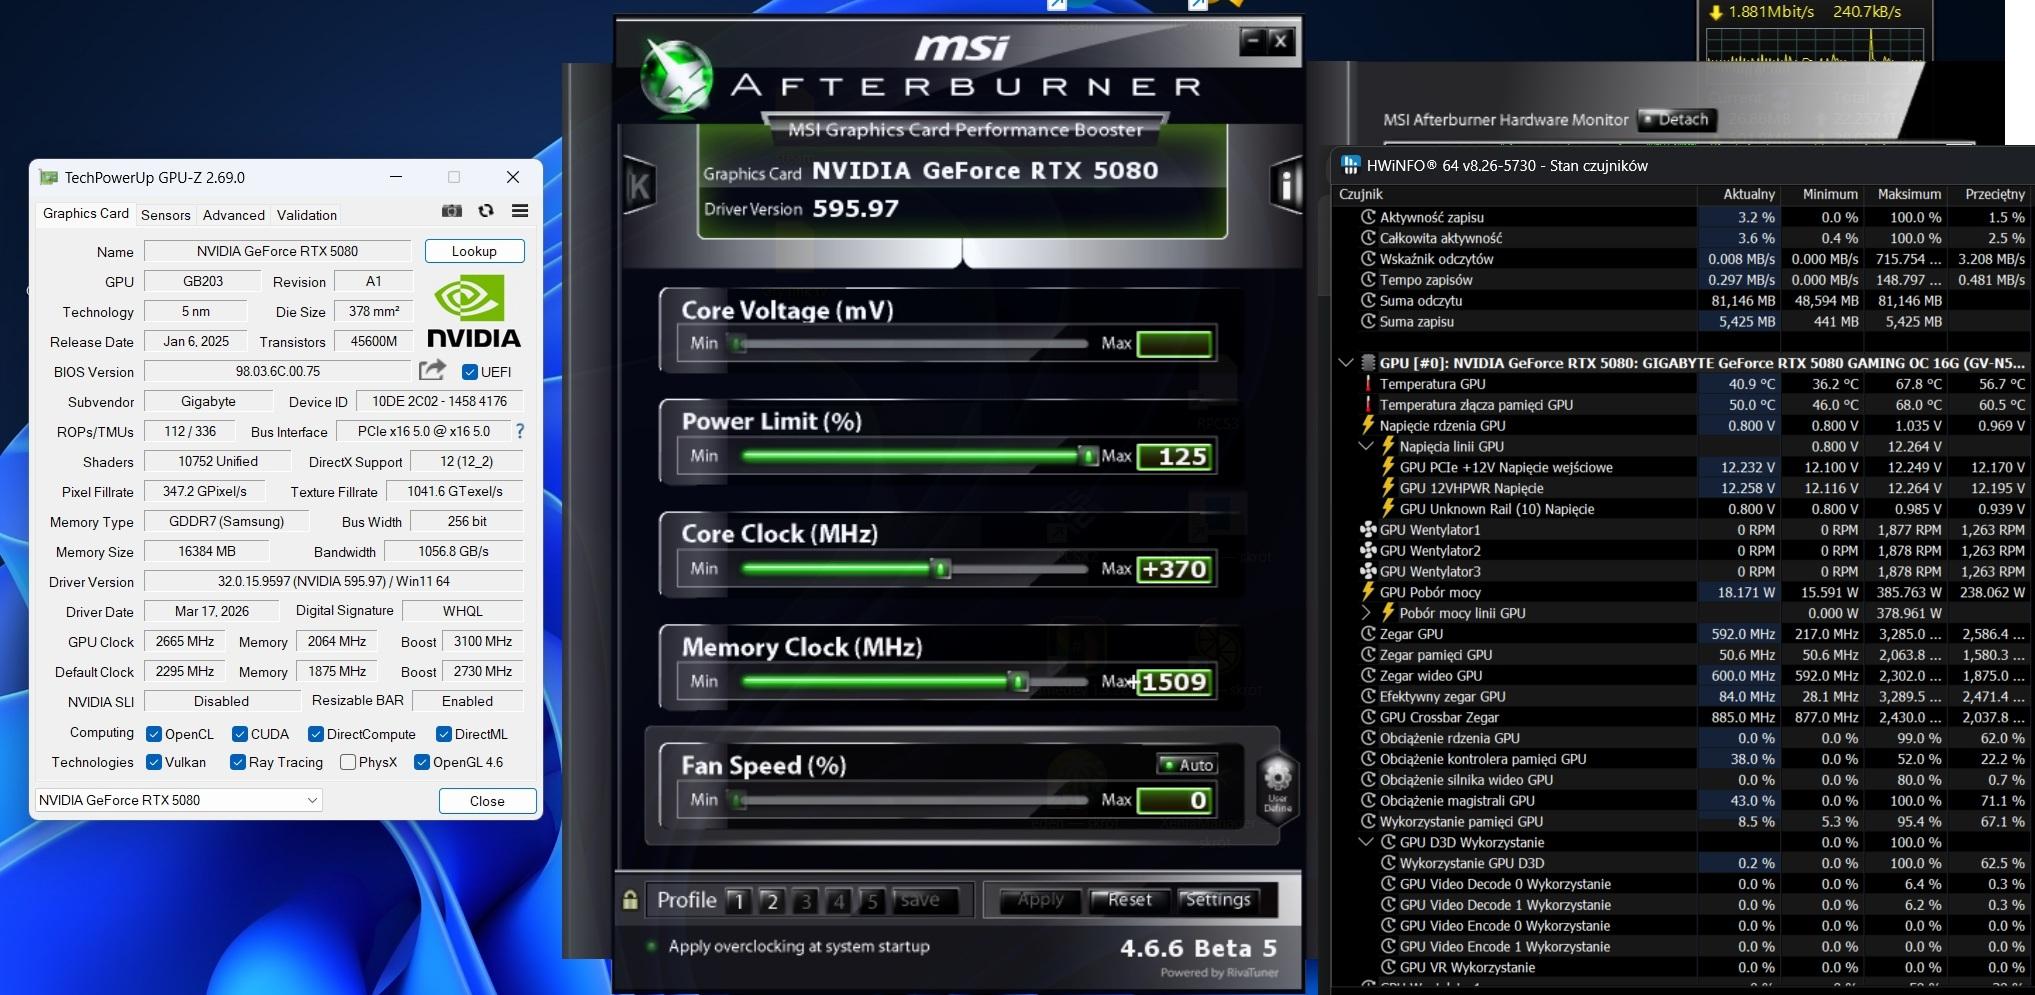The image size is (2035, 995).
Task: Click the Power Limit slider handle
Action: 1088,457
